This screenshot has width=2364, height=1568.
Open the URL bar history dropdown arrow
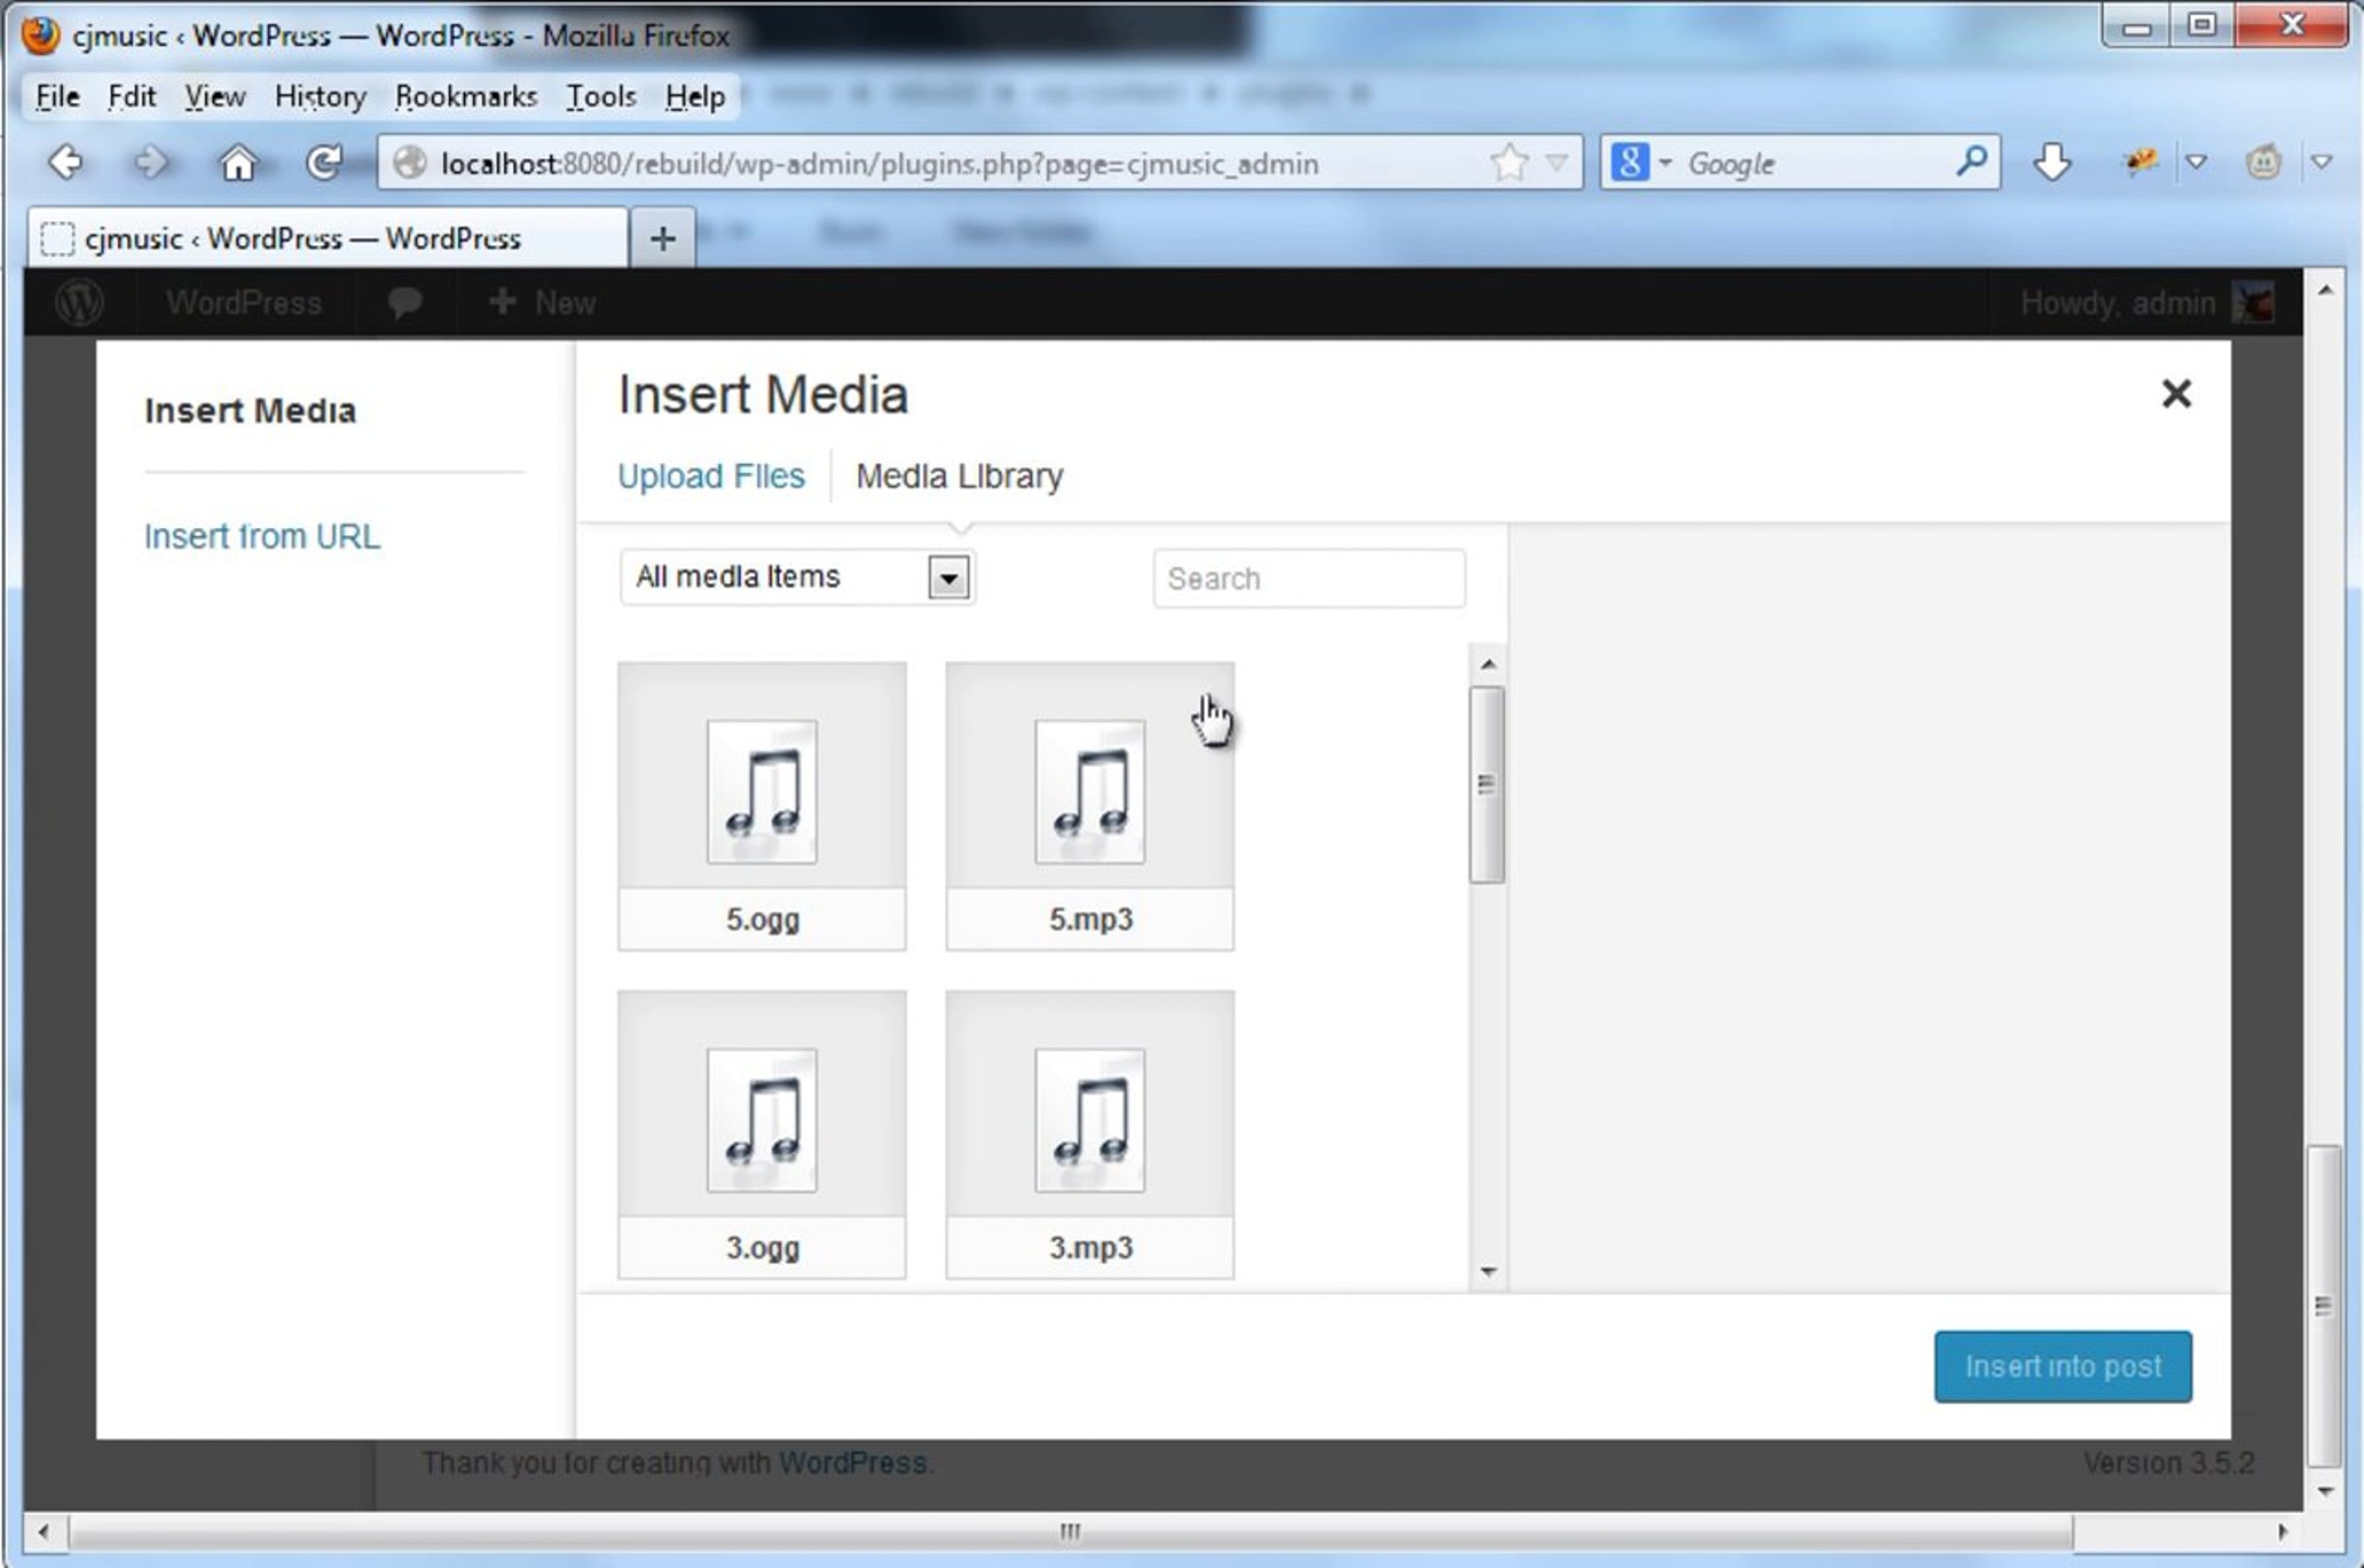point(1557,162)
